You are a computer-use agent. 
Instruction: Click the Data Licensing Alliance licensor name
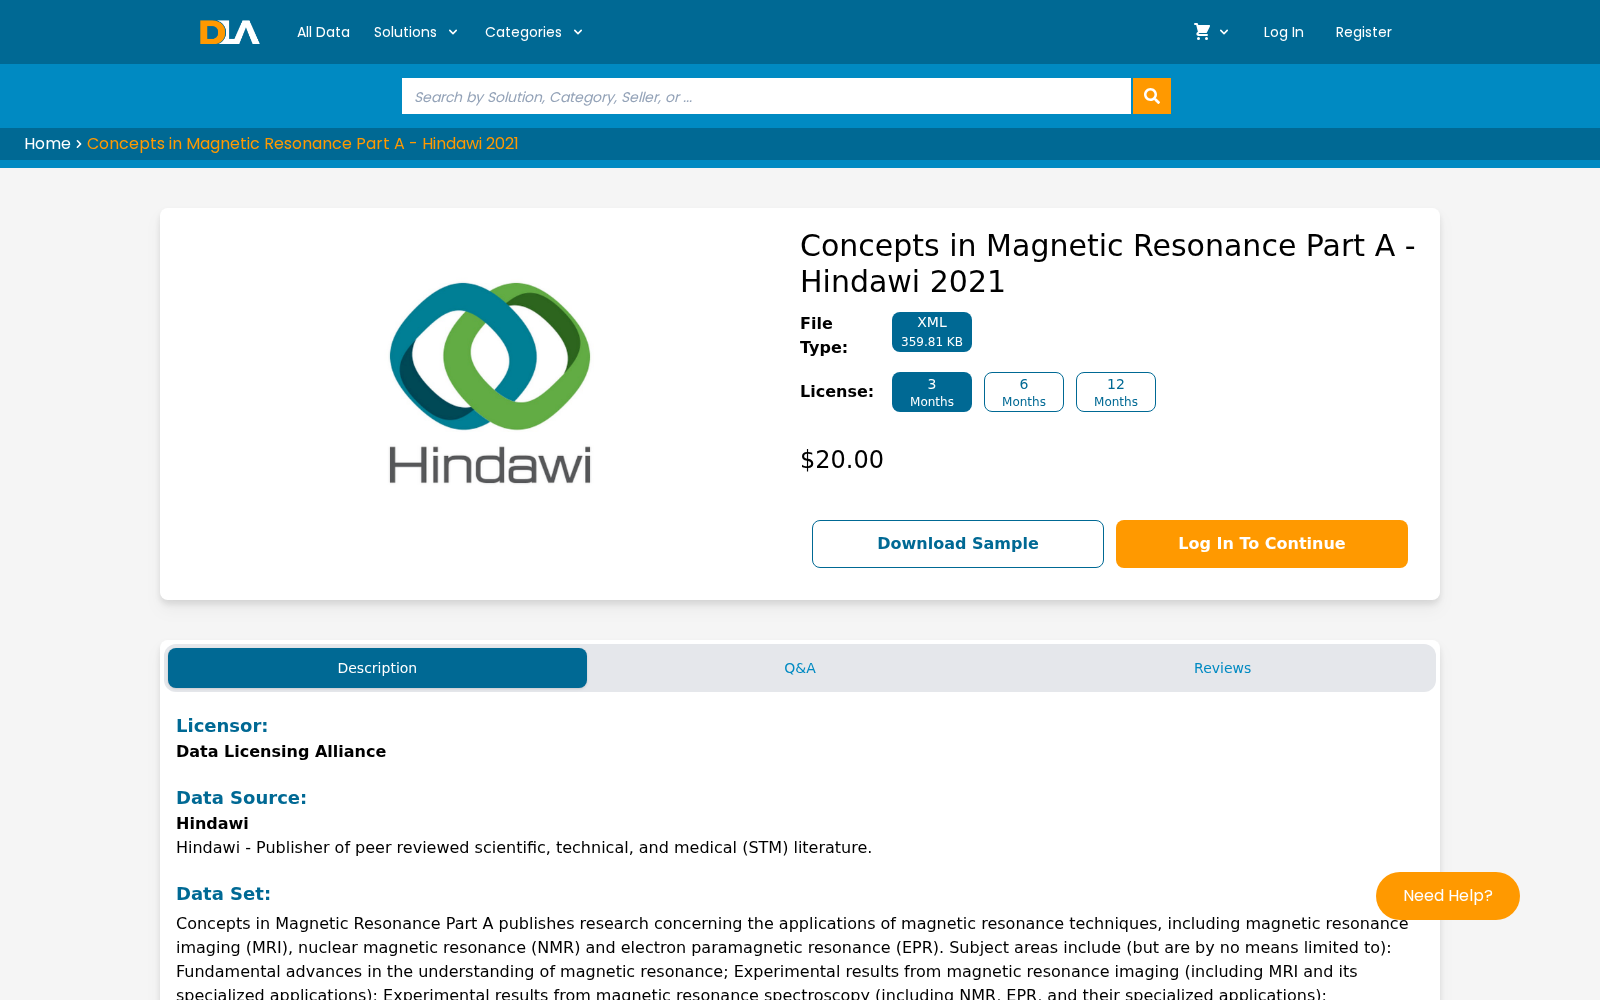[281, 752]
